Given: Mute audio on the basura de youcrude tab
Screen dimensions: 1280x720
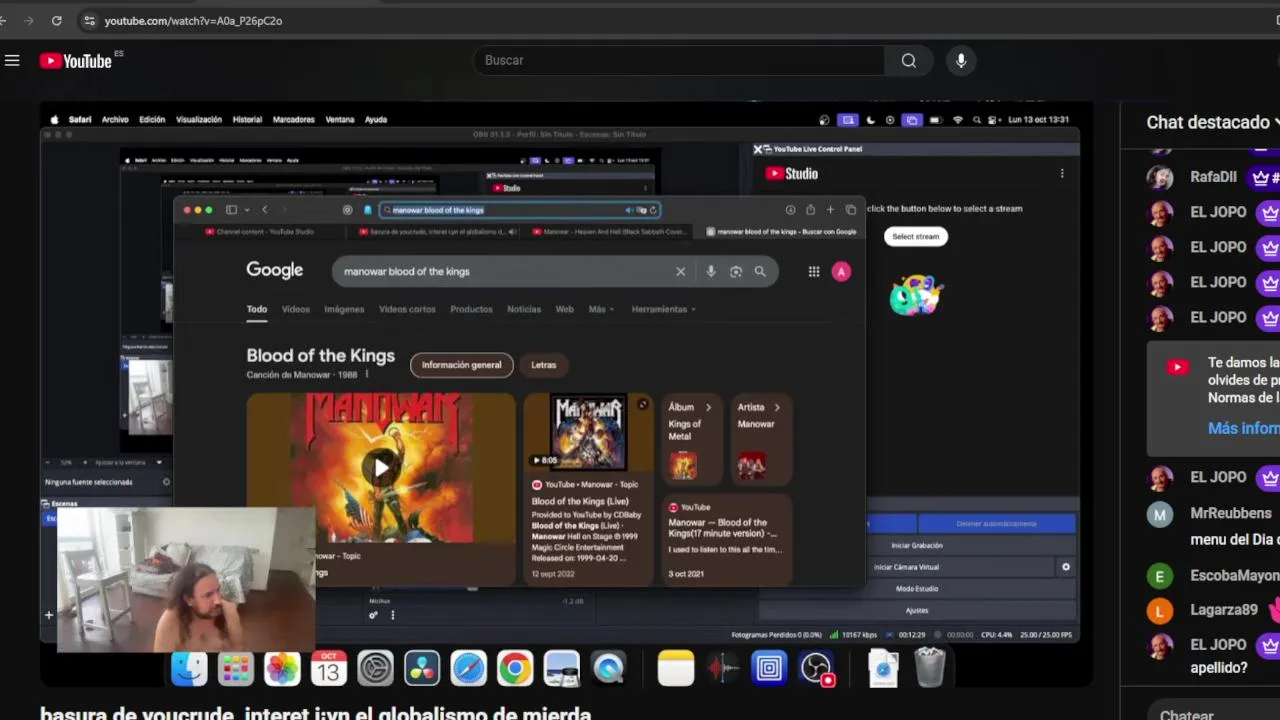Looking at the screenshot, I should click(x=513, y=232).
